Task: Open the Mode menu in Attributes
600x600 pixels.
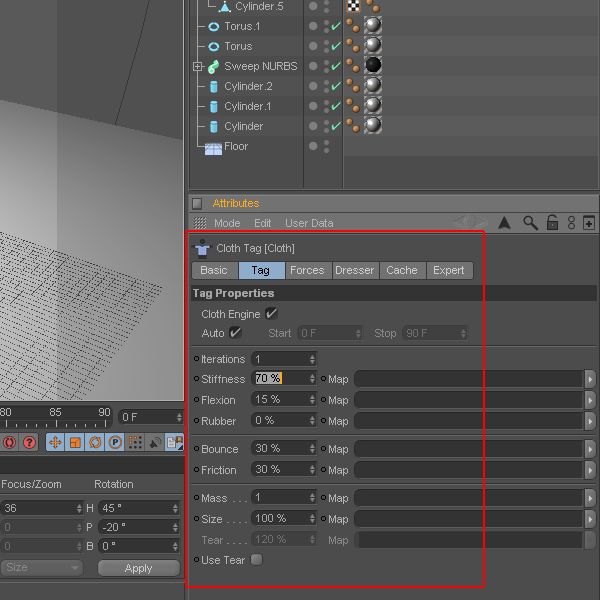Action: [x=227, y=223]
